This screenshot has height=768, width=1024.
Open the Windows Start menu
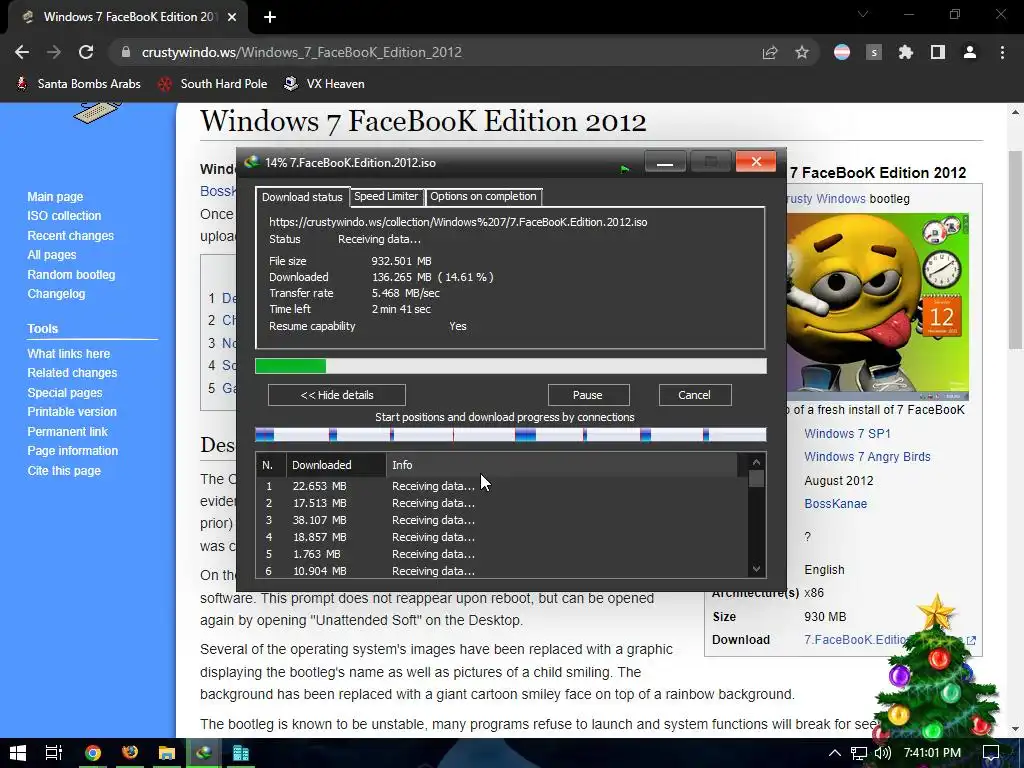[18, 753]
